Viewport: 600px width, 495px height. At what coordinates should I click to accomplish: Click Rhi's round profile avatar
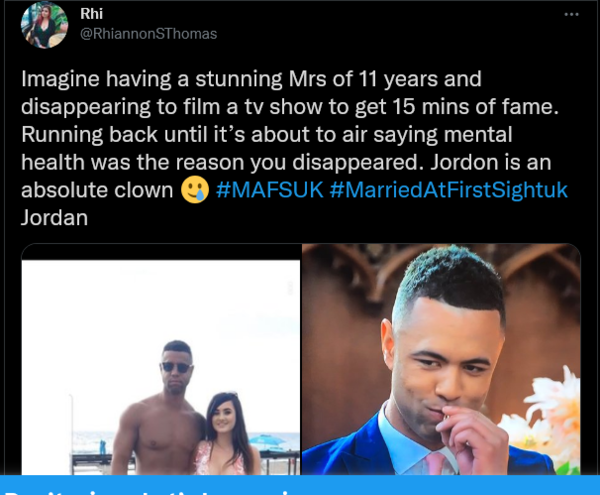click(x=44, y=25)
